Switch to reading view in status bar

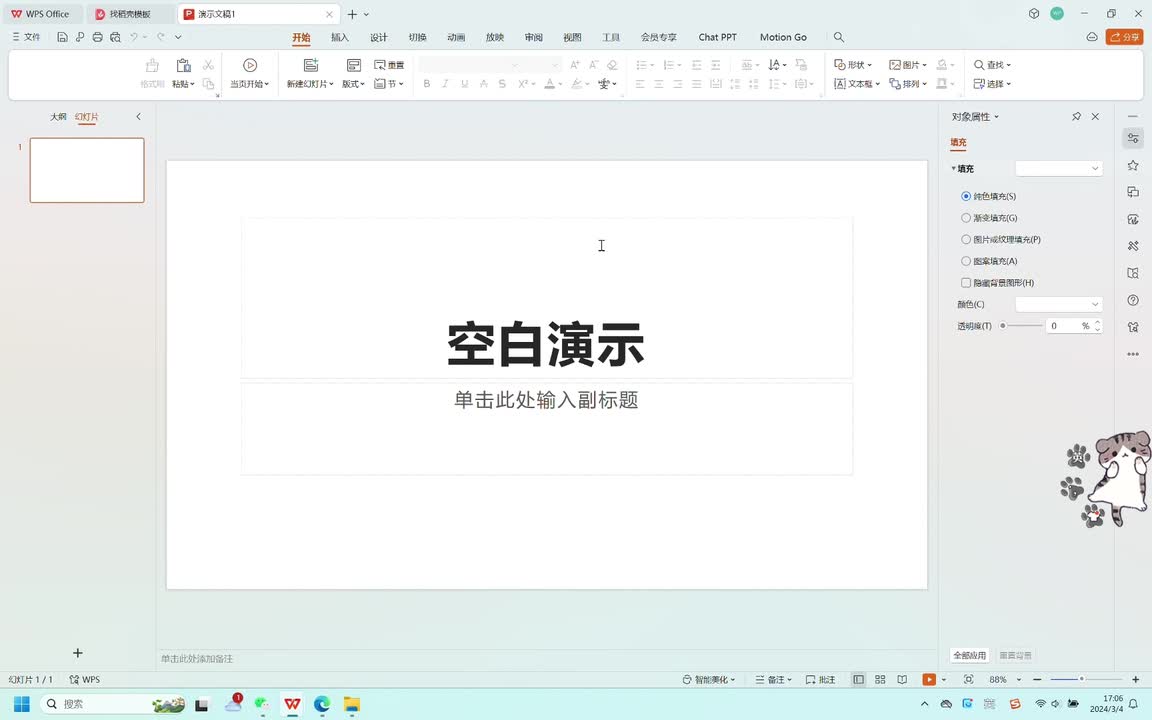[x=902, y=680]
